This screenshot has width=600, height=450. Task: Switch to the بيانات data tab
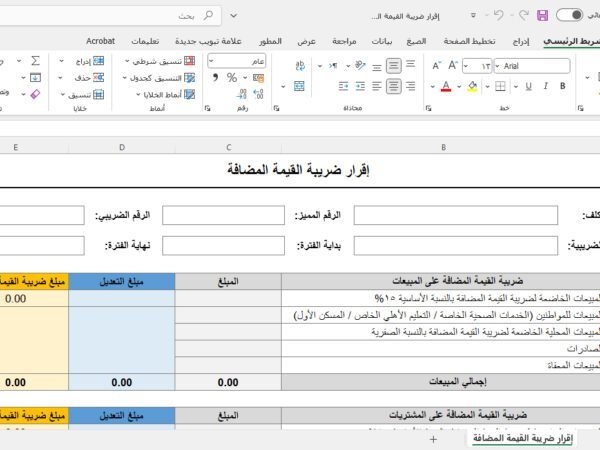click(x=382, y=41)
